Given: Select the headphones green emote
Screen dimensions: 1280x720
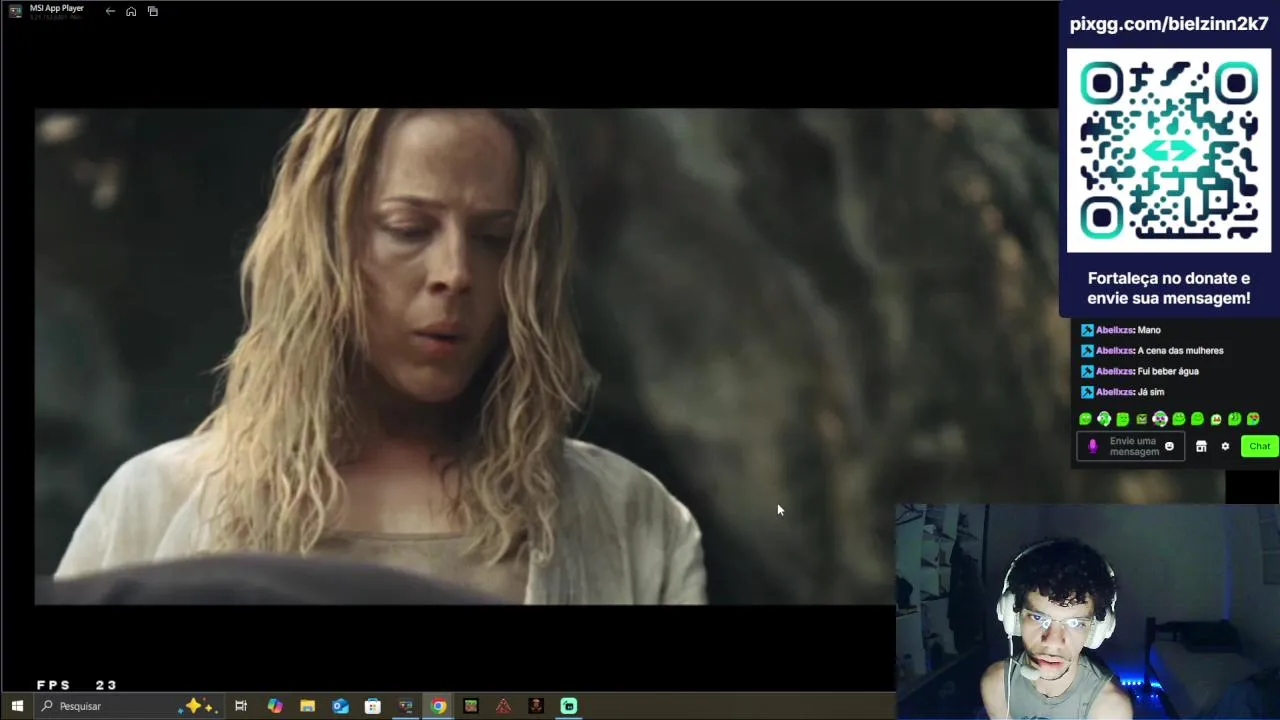Looking at the screenshot, I should 1104,419.
